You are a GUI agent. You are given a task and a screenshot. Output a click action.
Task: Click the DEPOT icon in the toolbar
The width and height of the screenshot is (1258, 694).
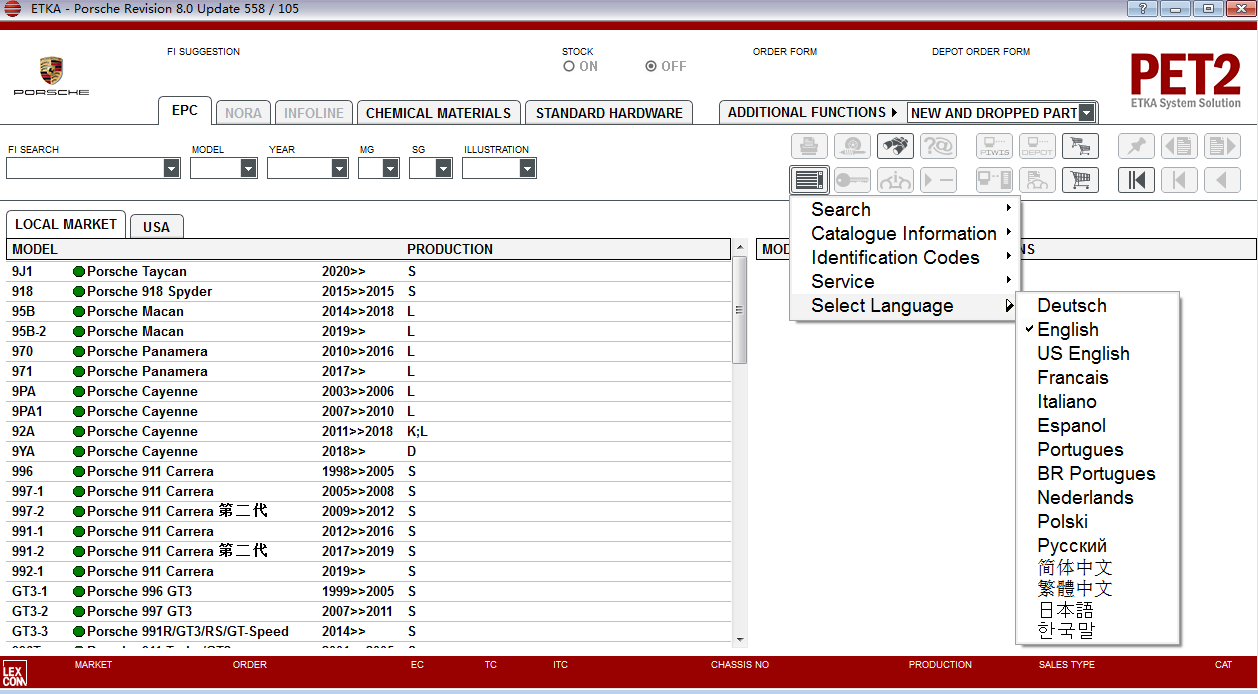coord(1037,146)
